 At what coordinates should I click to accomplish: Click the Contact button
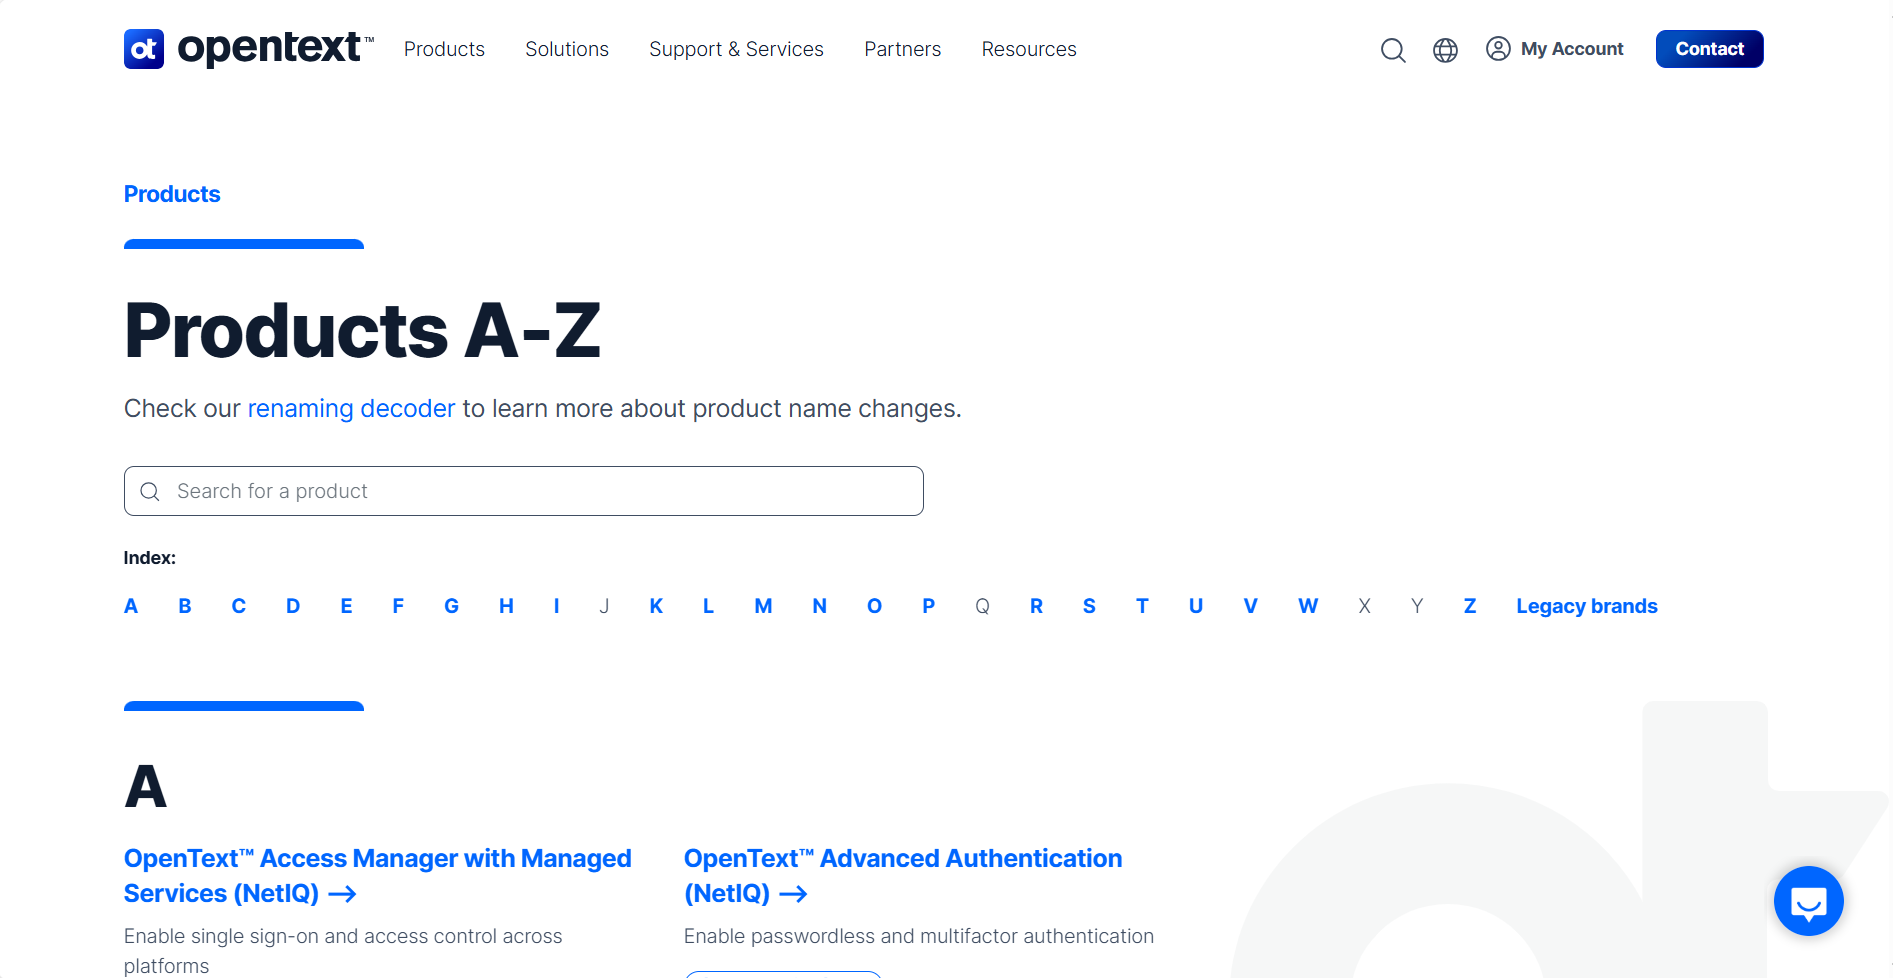[1709, 49]
